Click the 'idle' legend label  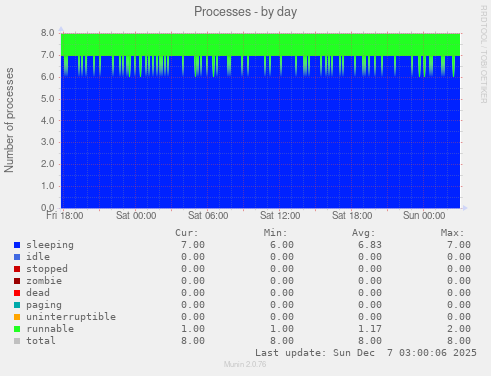coord(38,257)
